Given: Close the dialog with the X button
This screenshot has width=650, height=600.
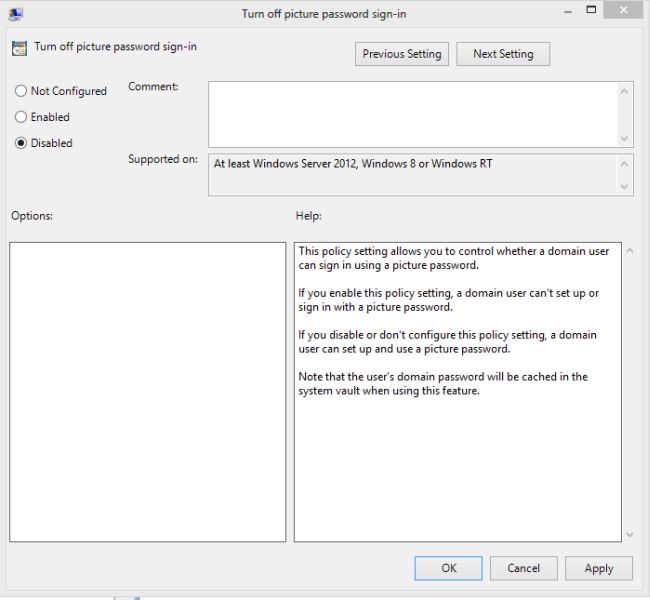Looking at the screenshot, I should 623,10.
